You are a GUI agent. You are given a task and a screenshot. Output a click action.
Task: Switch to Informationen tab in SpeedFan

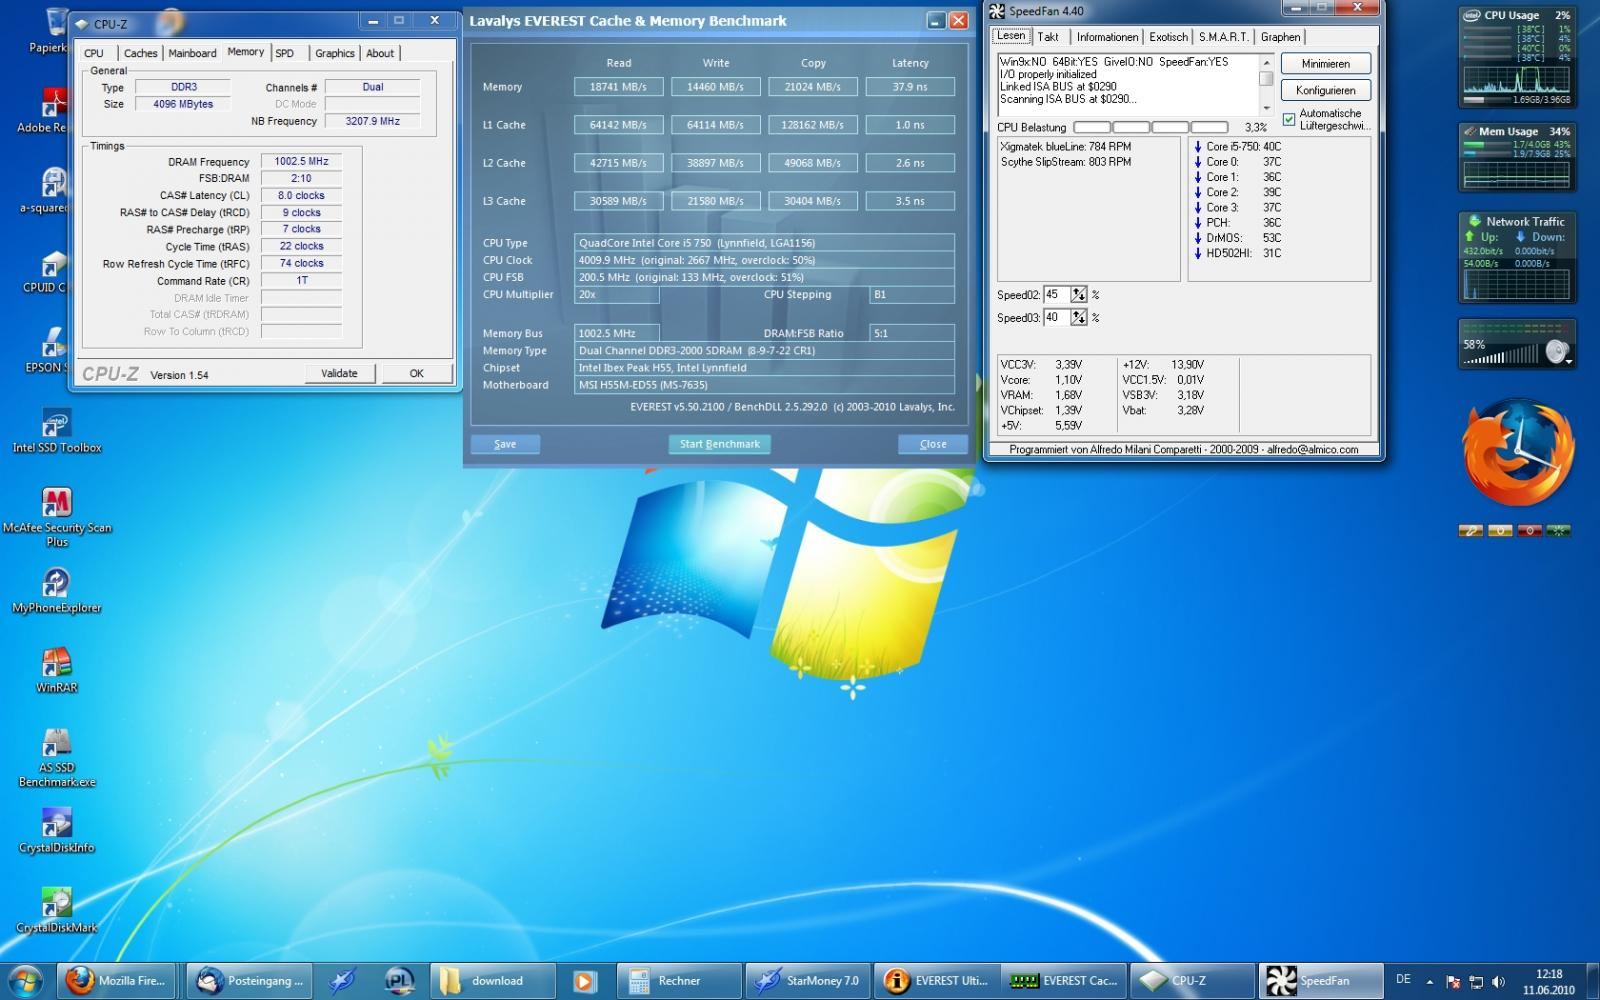tap(1107, 37)
